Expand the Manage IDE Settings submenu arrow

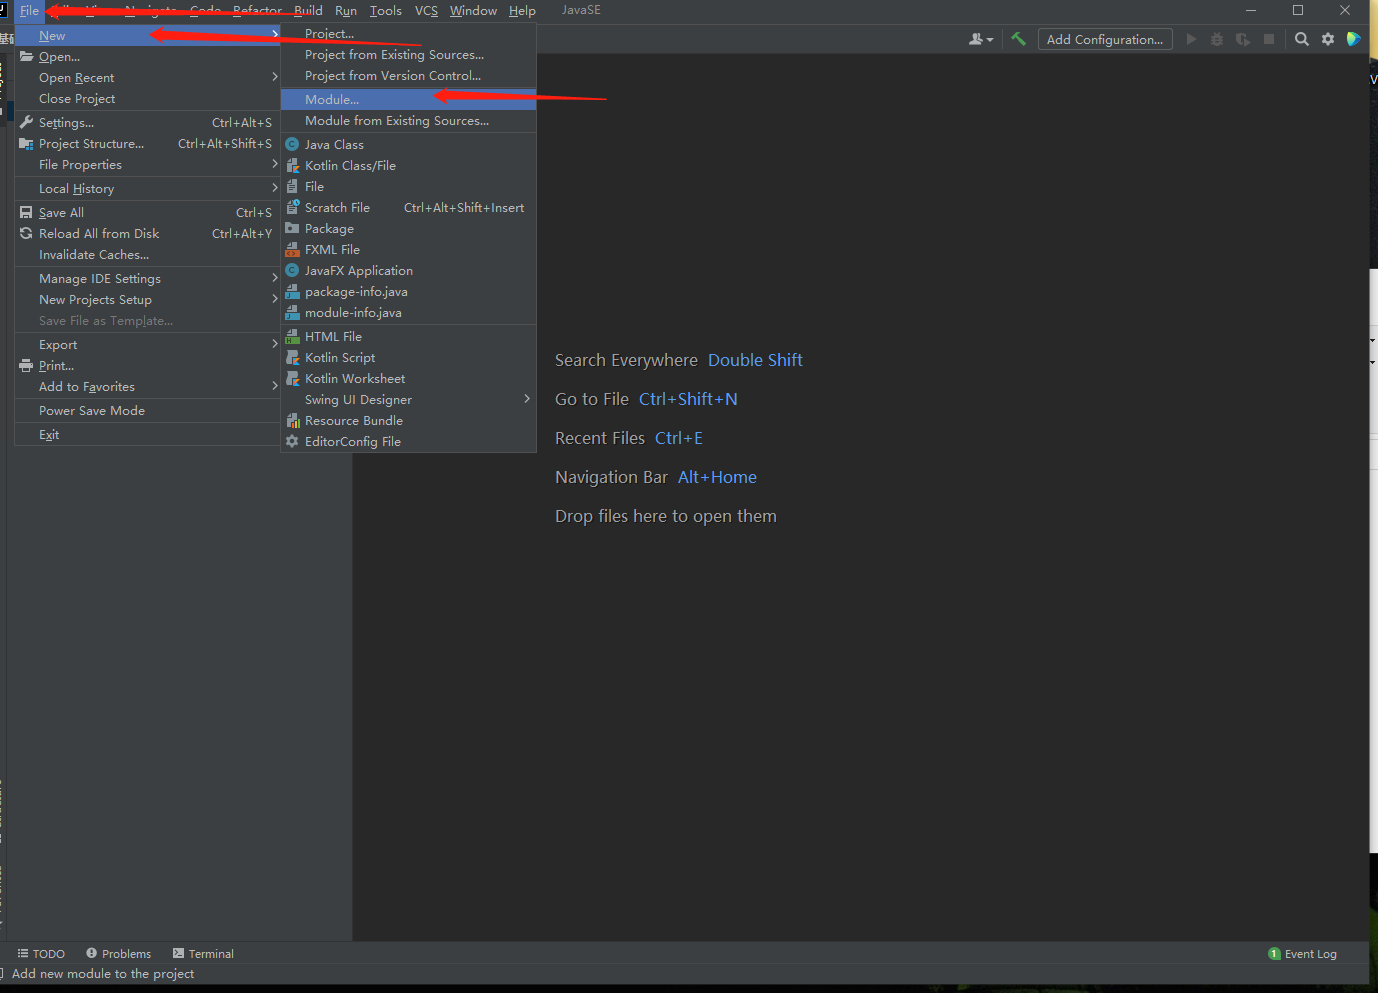tap(274, 278)
